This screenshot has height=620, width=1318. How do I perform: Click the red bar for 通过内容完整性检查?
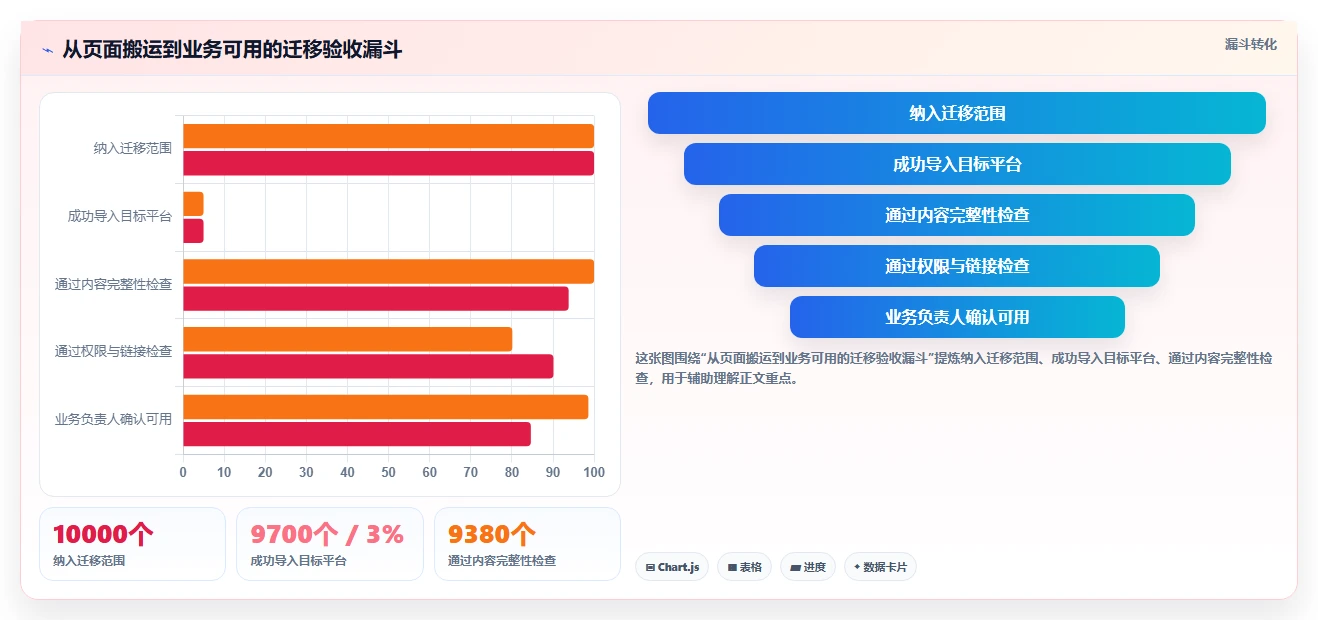[x=376, y=298]
